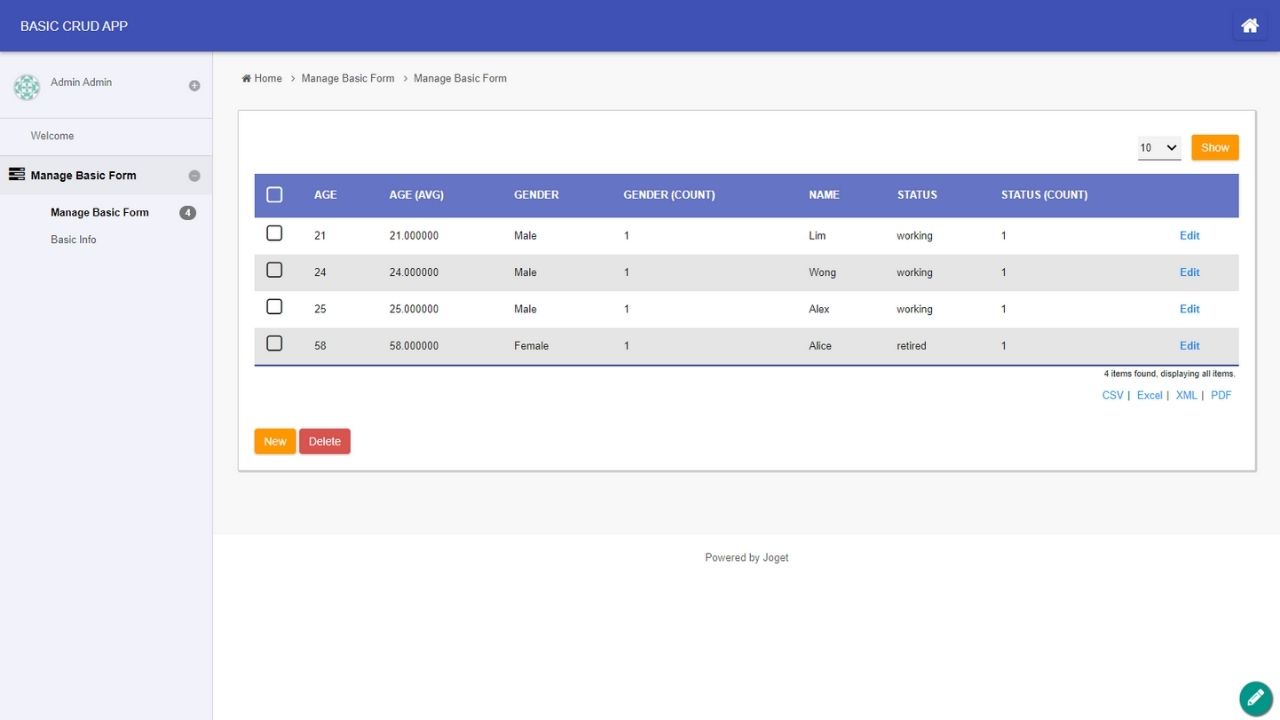Toggle the select all checkbox in header

274,195
